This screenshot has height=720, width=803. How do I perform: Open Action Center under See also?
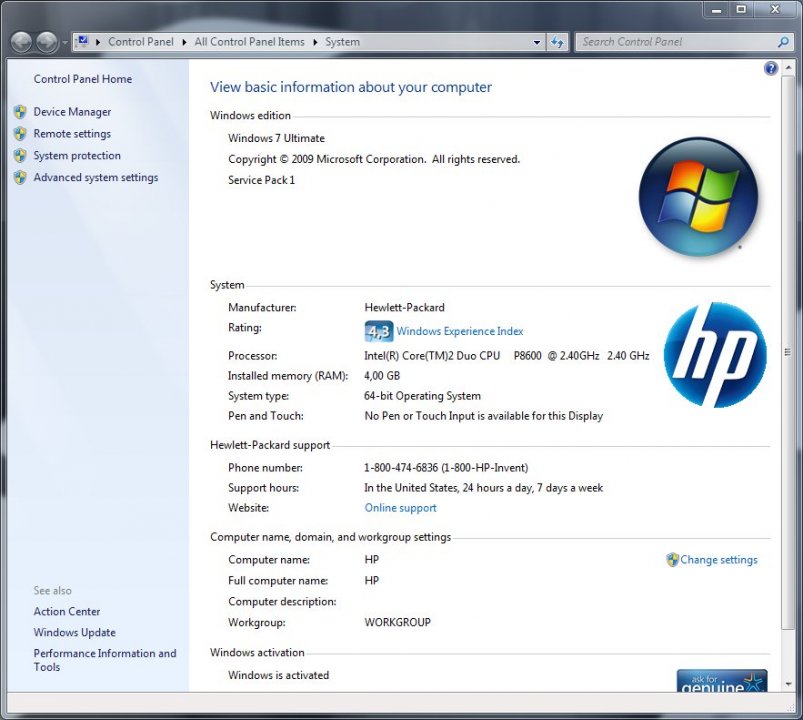[x=67, y=611]
